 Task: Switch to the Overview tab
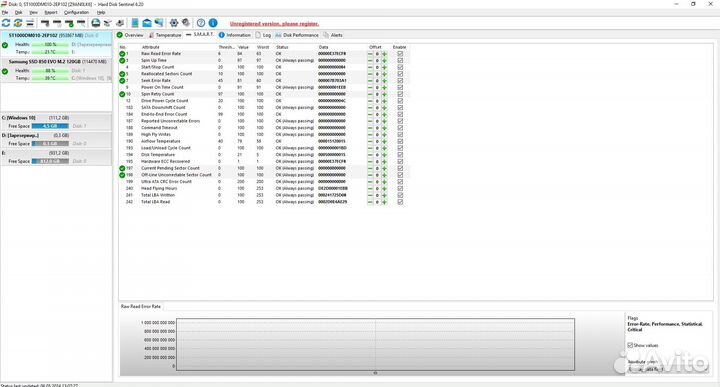[x=130, y=35]
